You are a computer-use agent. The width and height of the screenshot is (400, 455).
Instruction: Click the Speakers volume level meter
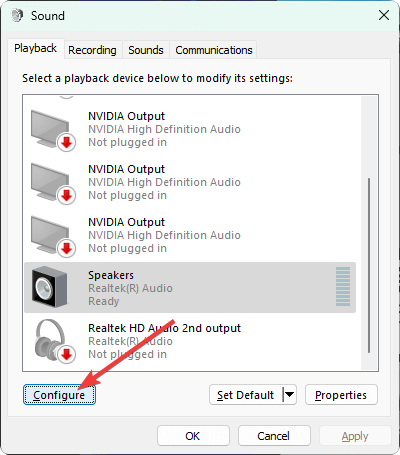click(x=343, y=287)
